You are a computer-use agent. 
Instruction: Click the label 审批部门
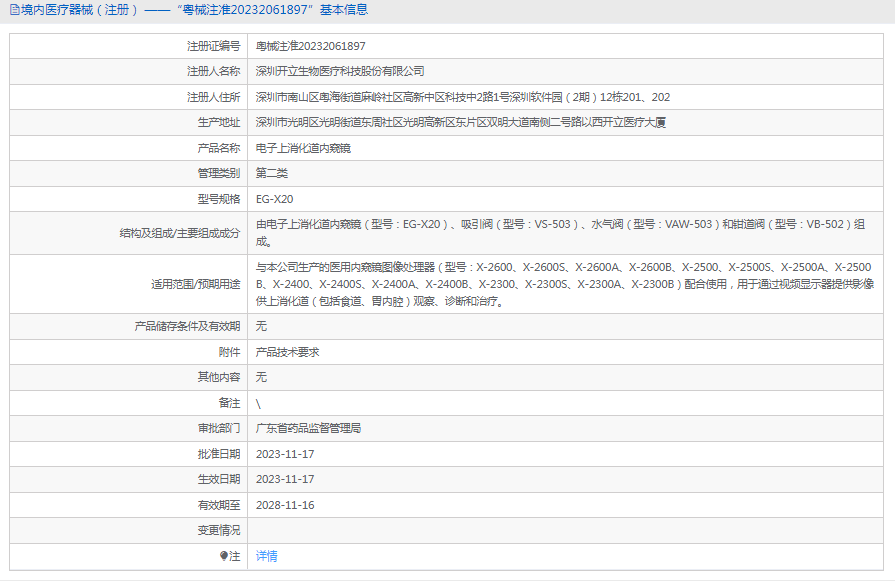(219, 429)
